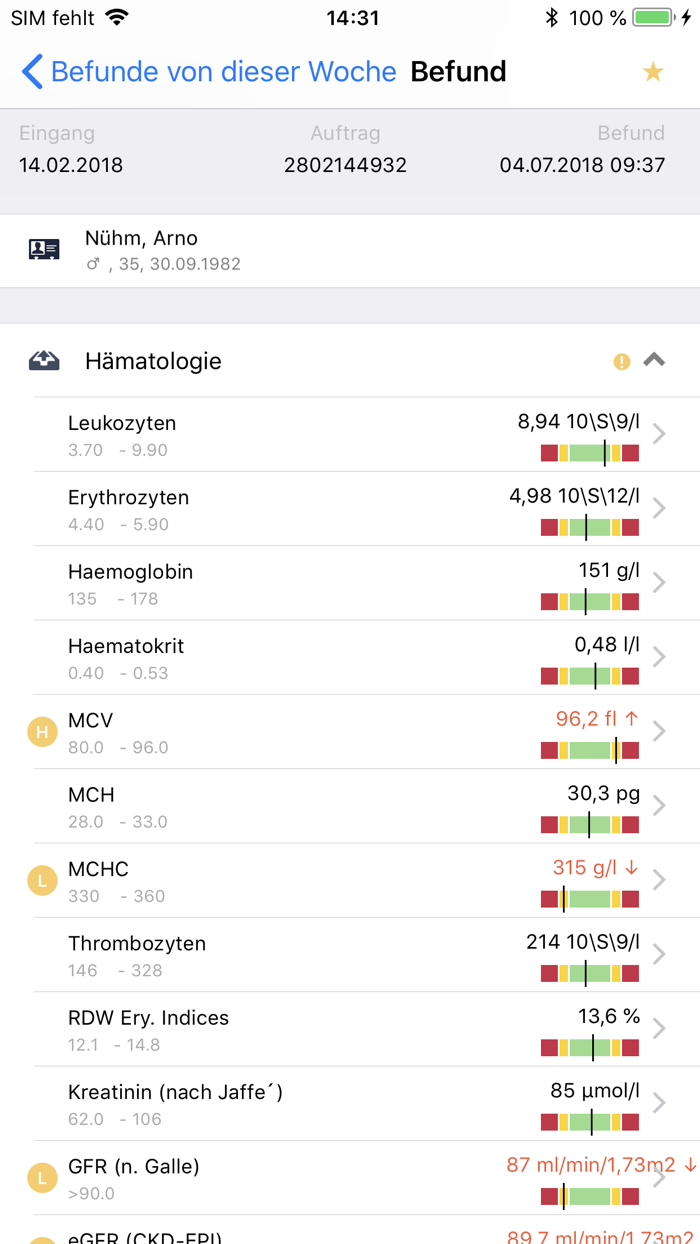Select the Thrombozyten result row
The width and height of the screenshot is (700, 1244).
(350, 955)
